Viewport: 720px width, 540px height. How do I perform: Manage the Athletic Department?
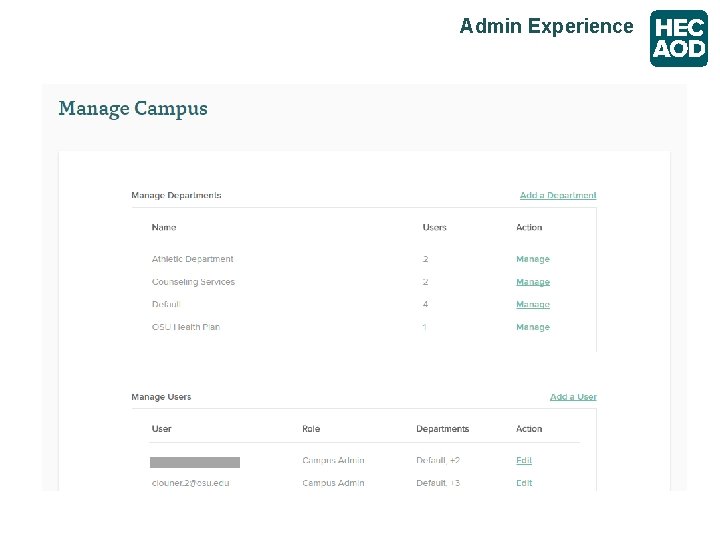point(533,259)
